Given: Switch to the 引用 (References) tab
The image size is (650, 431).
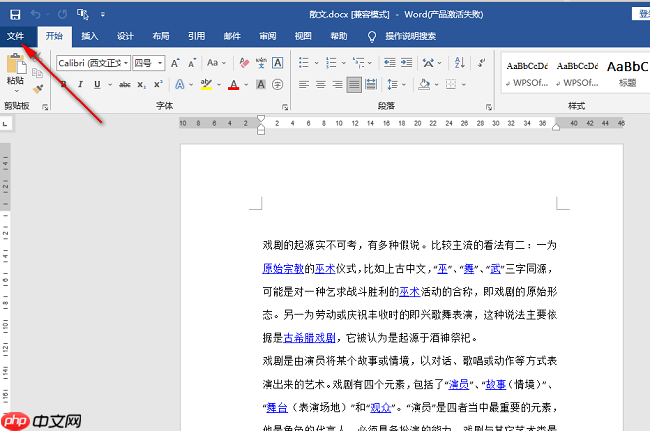Looking at the screenshot, I should tap(196, 36).
